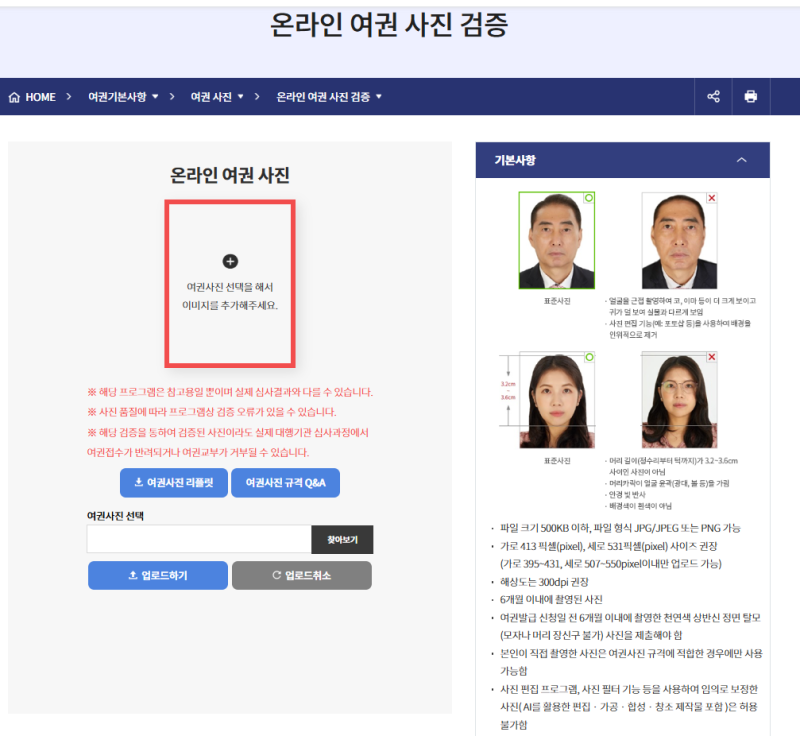Click the 업로드하기 button

click(158, 575)
